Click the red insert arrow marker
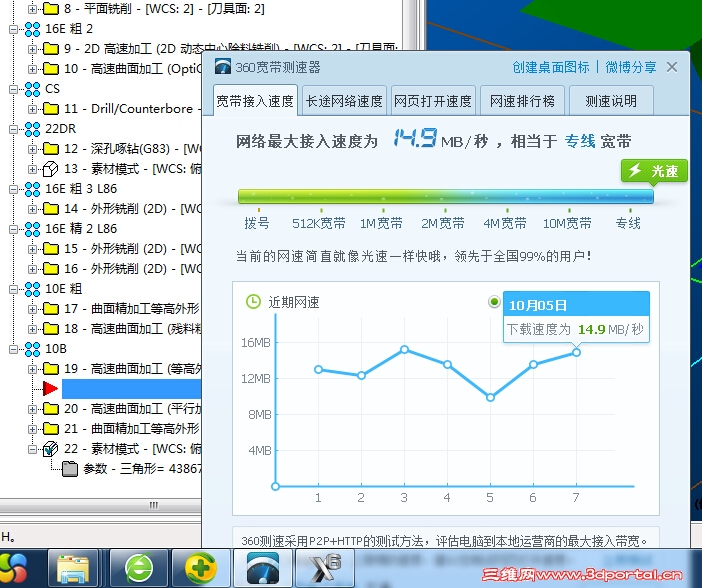Image resolution: width=702 pixels, height=588 pixels. (x=50, y=388)
